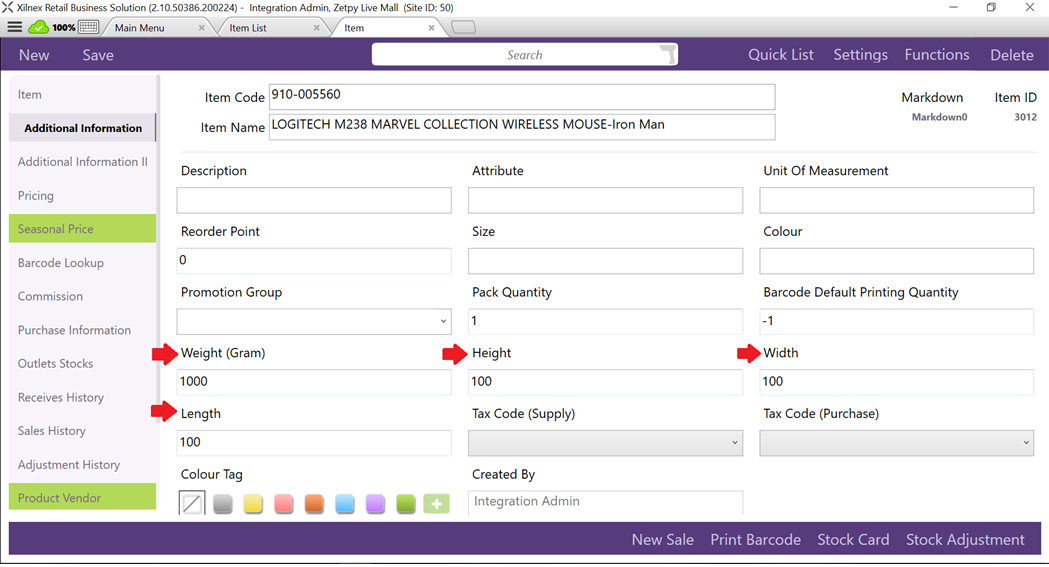Screen dimensions: 1049x567
Task: Open the Pricing section
Action: click(82, 195)
